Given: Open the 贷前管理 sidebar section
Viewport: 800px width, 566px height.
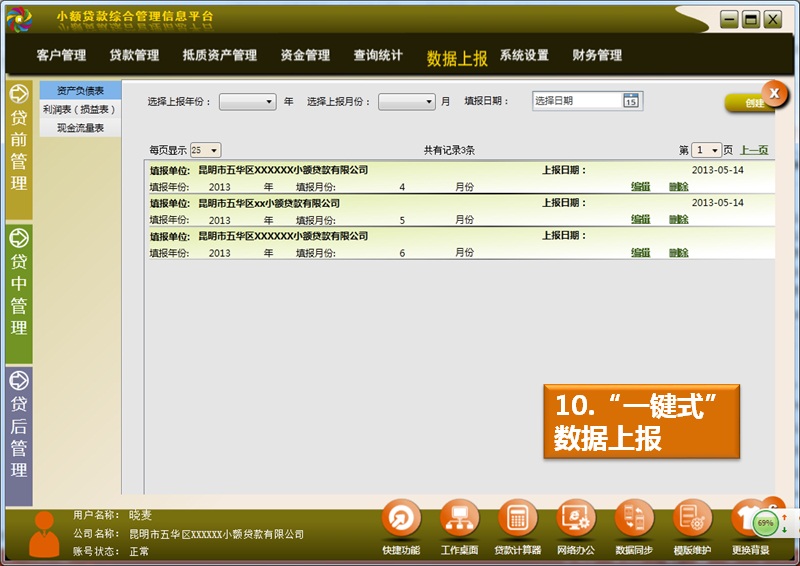Looking at the screenshot, I should pyautogui.click(x=19, y=150).
